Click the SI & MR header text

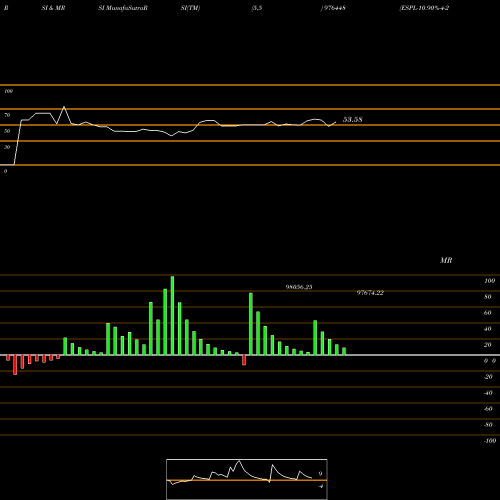point(53,8)
